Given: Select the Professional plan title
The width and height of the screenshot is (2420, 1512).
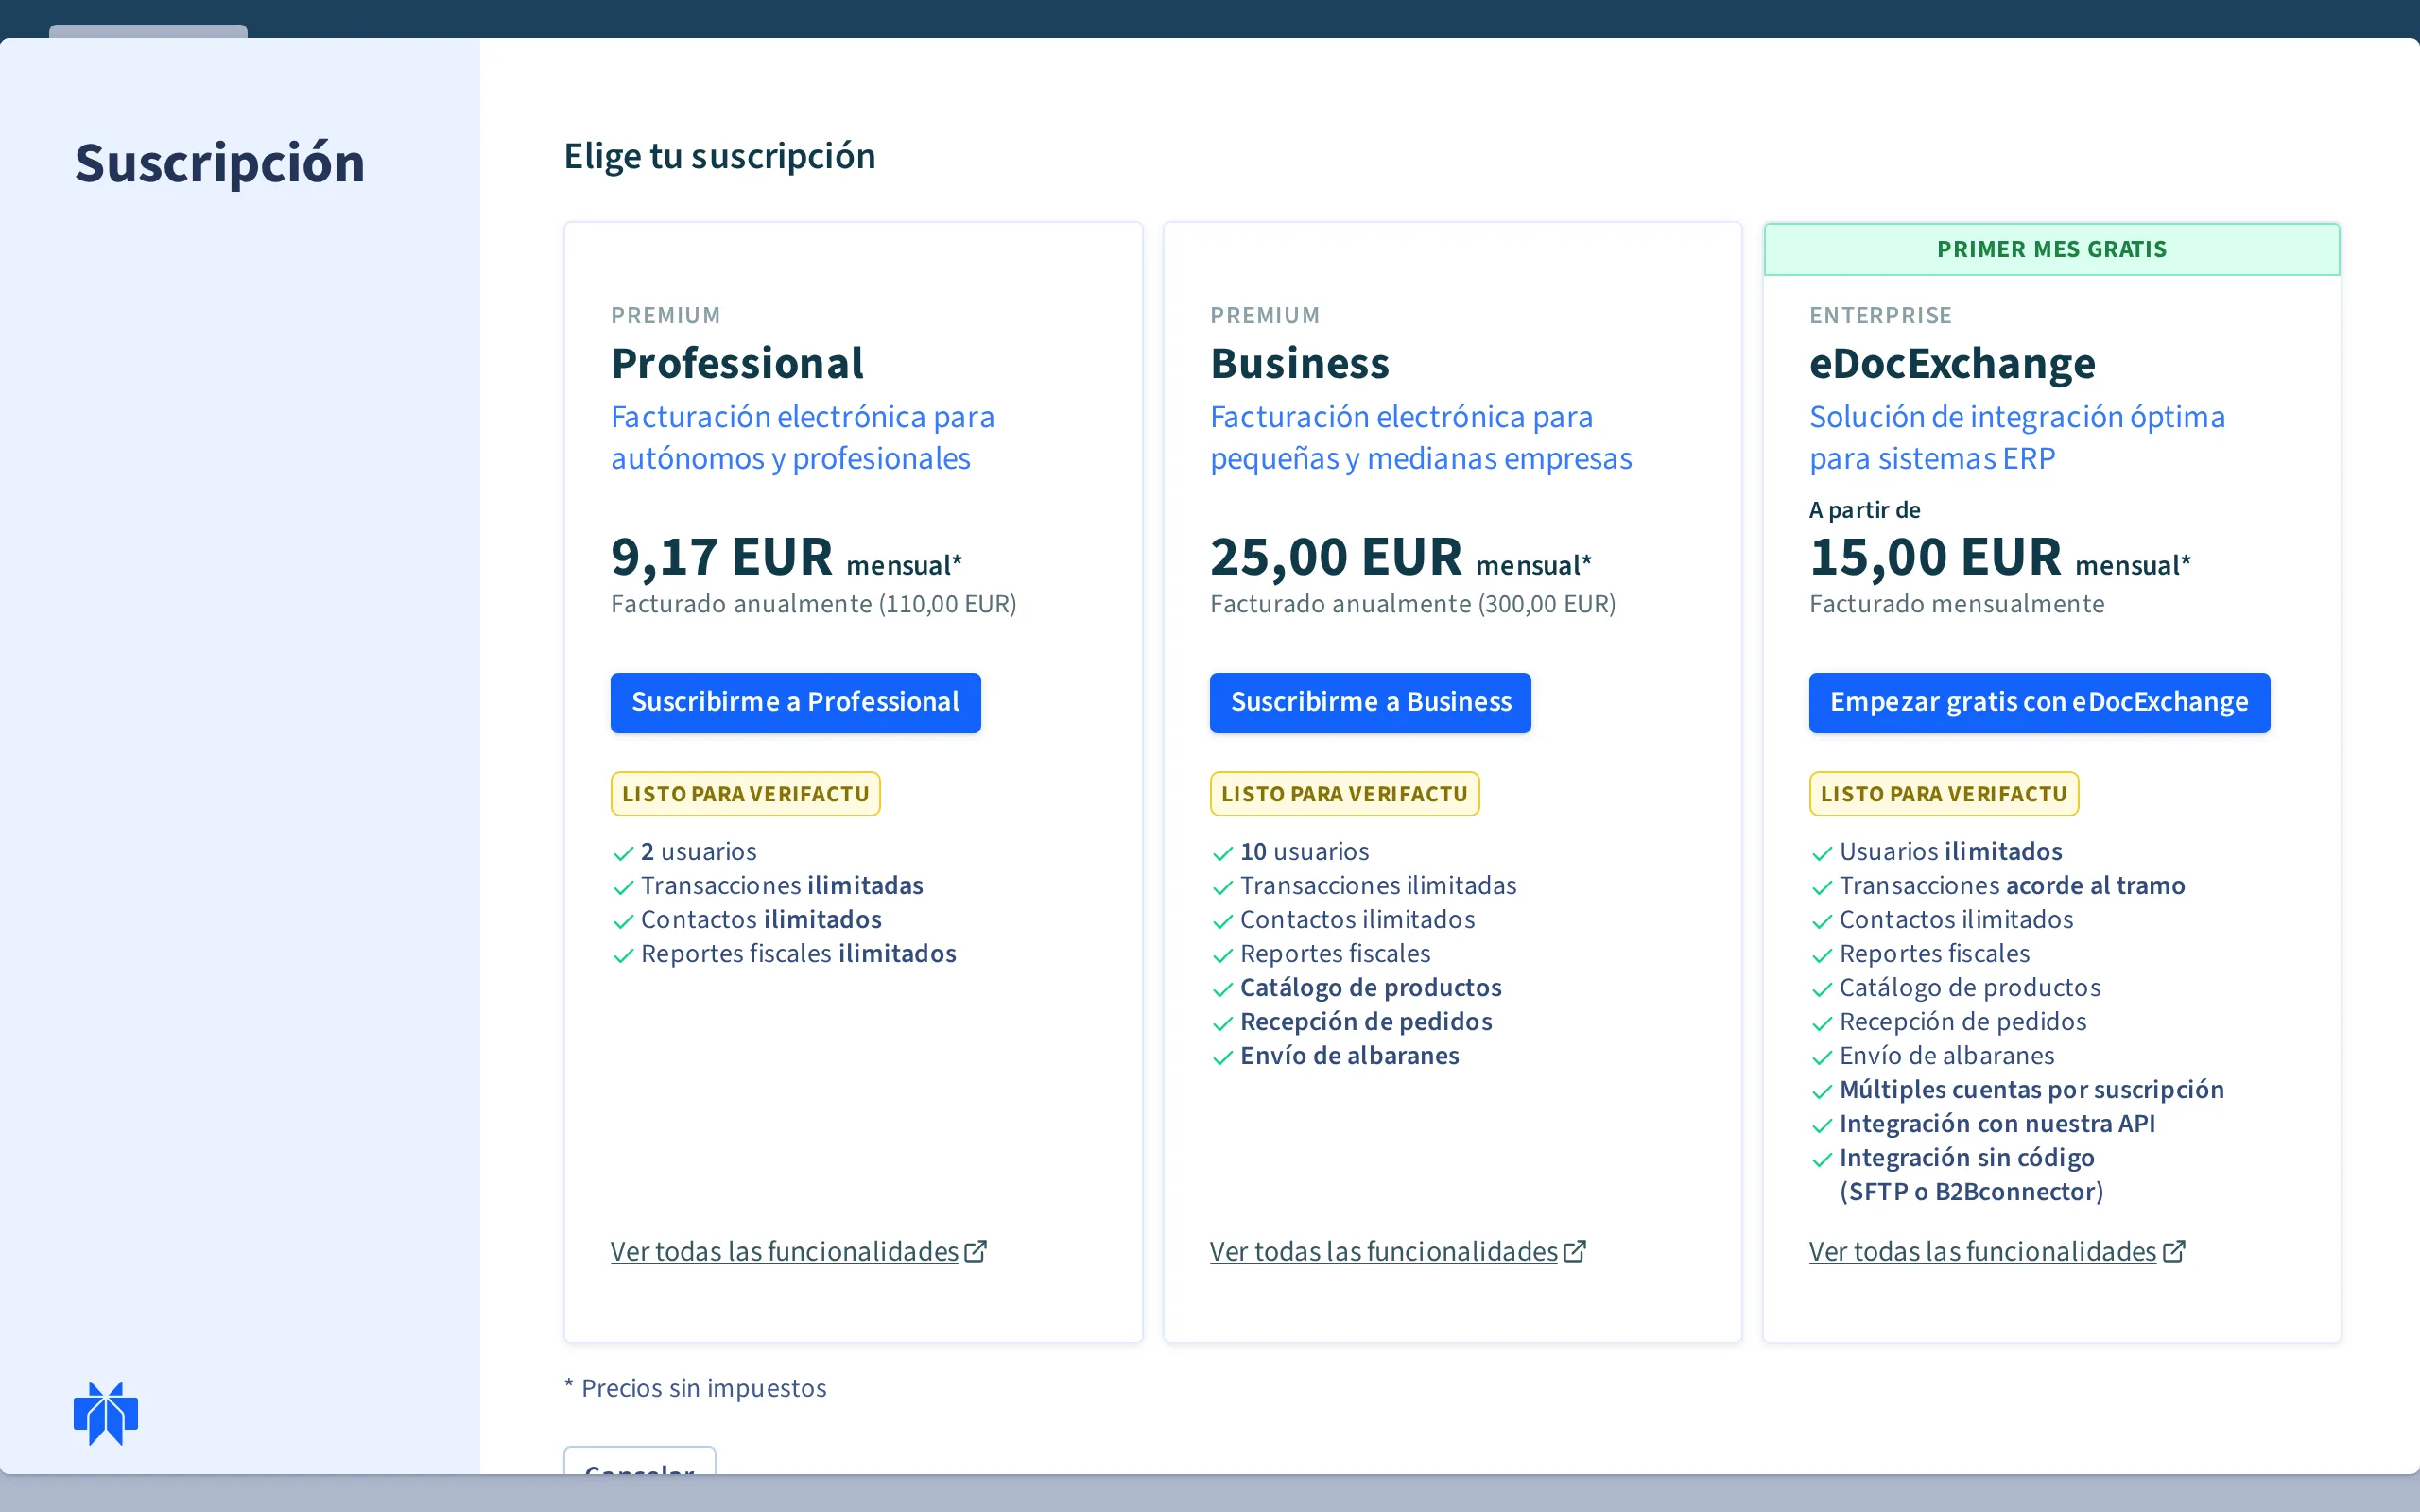Looking at the screenshot, I should (737, 363).
